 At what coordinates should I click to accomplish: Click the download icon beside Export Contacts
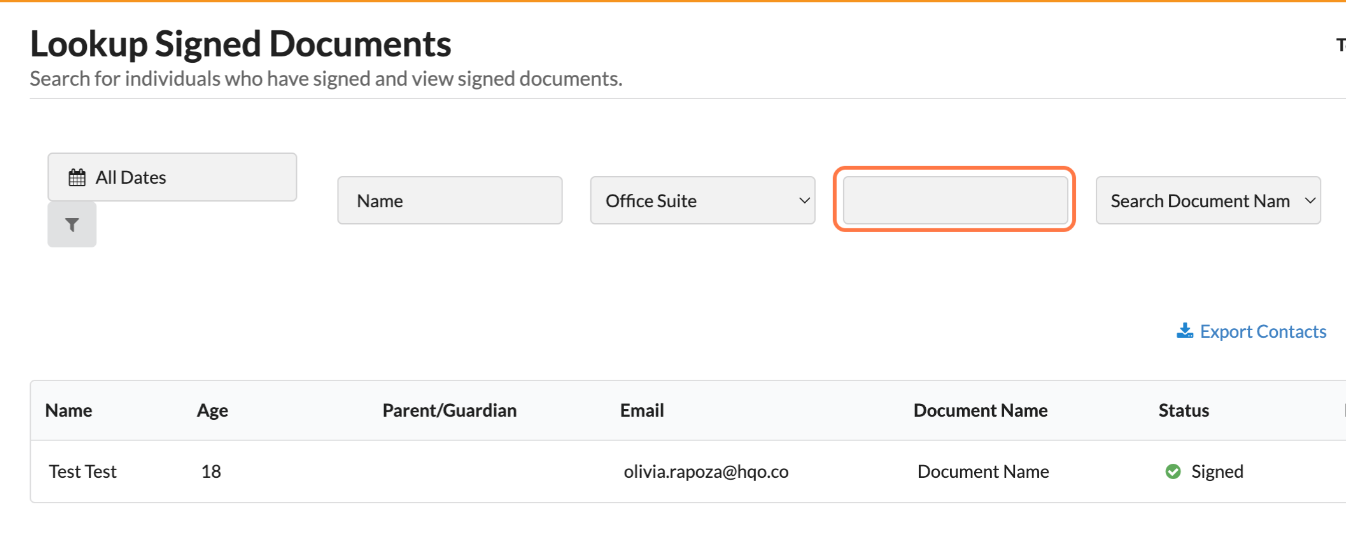(x=1185, y=331)
